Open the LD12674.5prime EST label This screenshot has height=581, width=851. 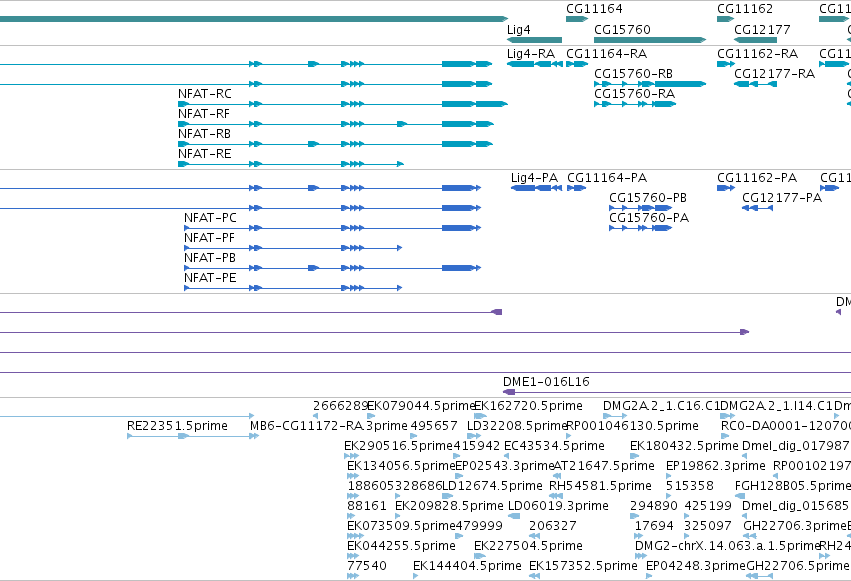point(492,486)
